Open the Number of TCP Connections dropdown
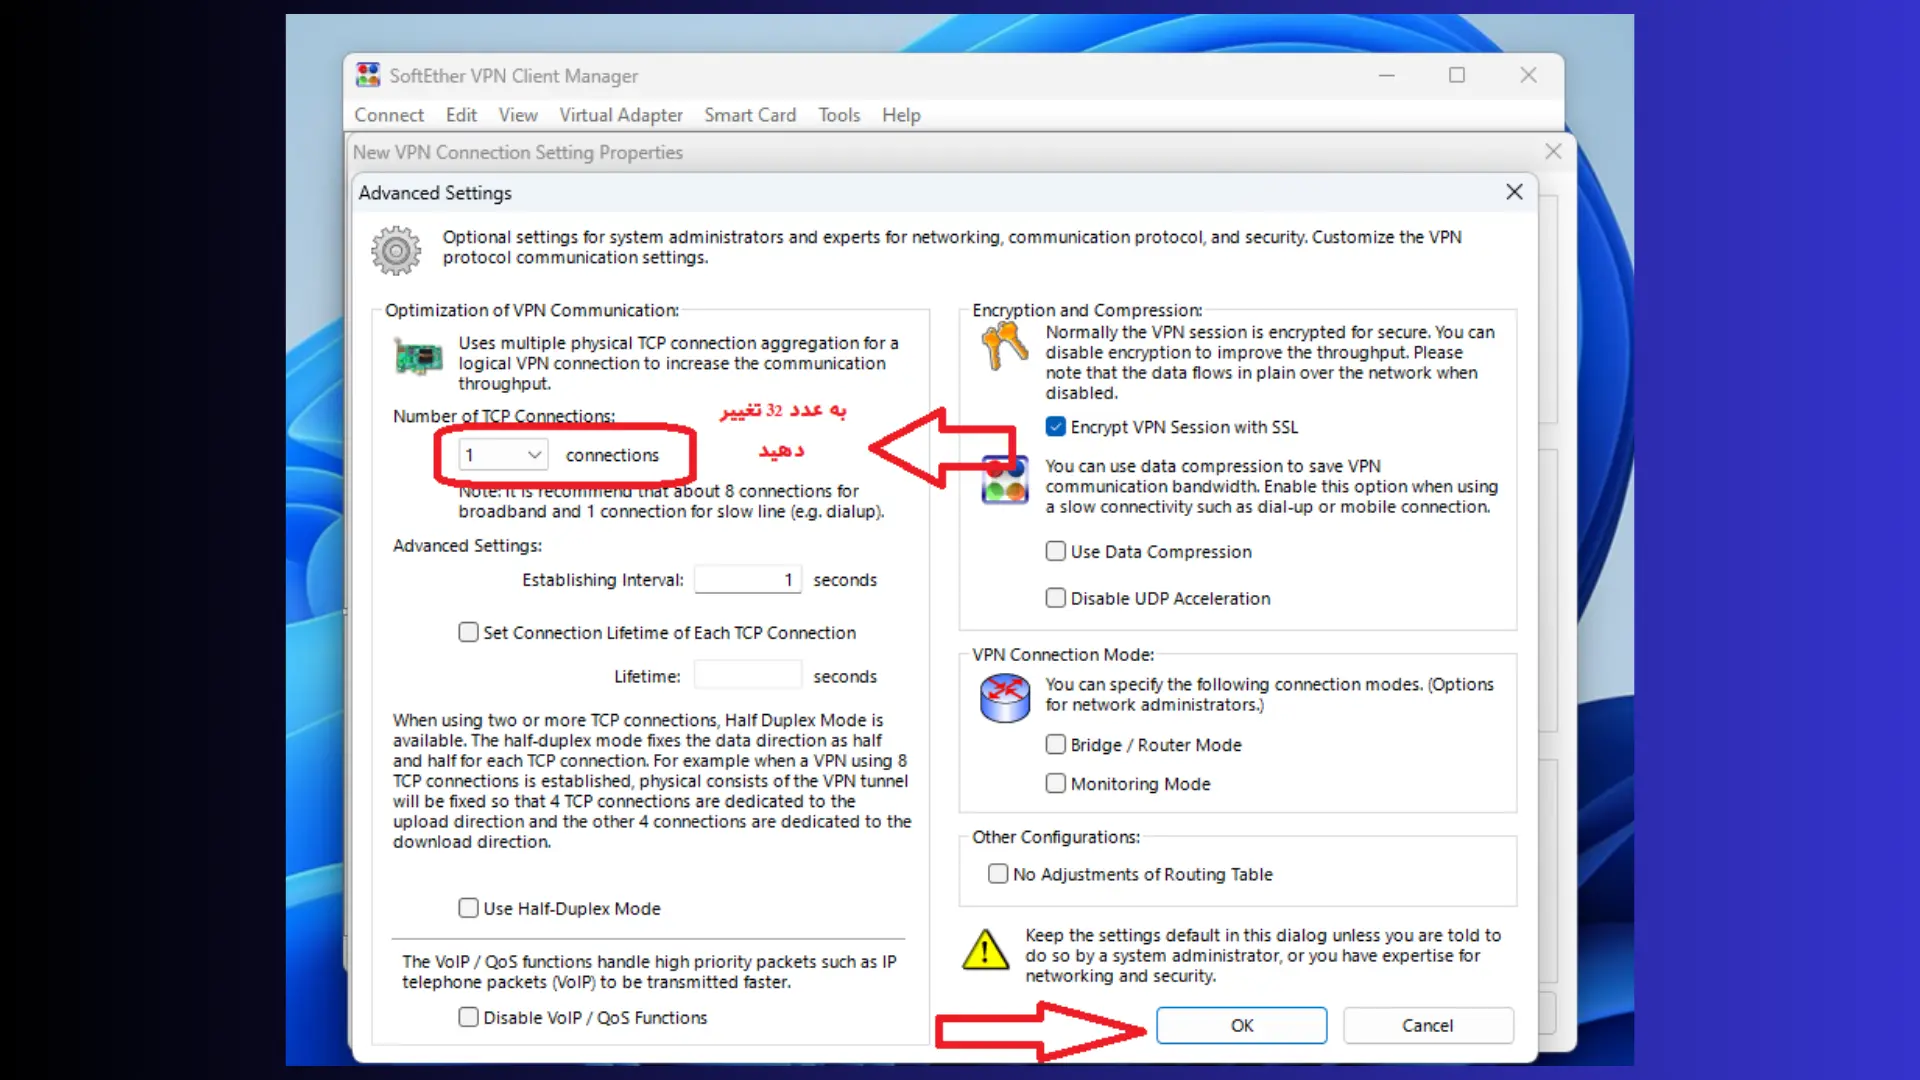Image resolution: width=1920 pixels, height=1080 pixels. (x=503, y=455)
